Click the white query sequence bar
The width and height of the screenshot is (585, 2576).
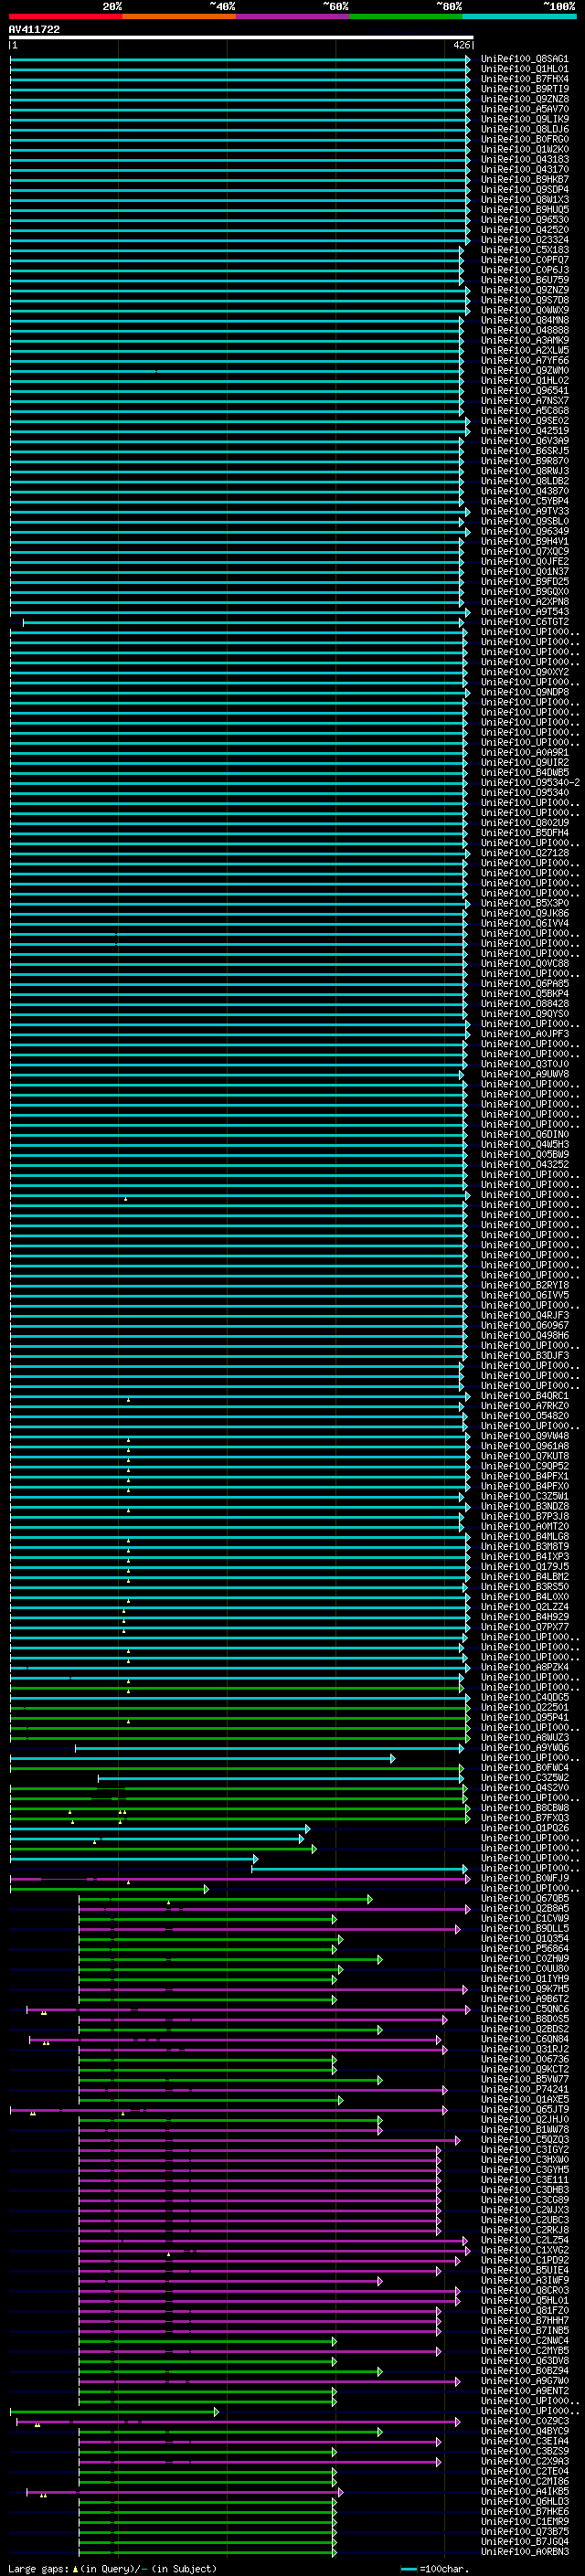click(241, 37)
